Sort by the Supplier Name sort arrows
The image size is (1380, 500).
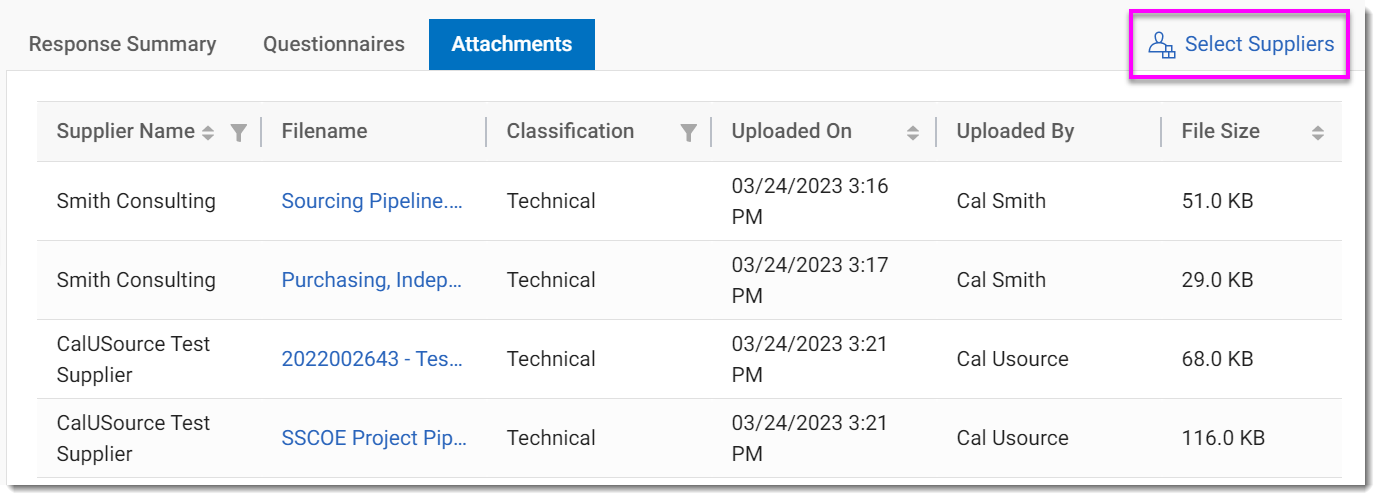[208, 132]
